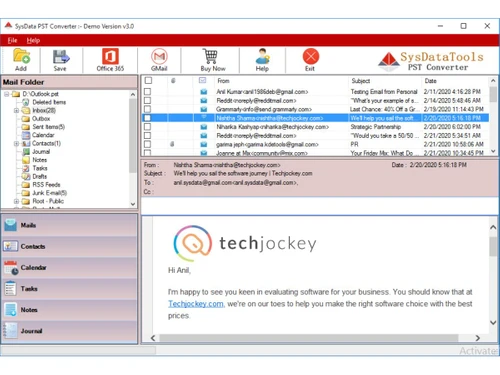The width and height of the screenshot is (500, 375).
Task: Check the garima jeph email checkbox
Action: (147, 144)
